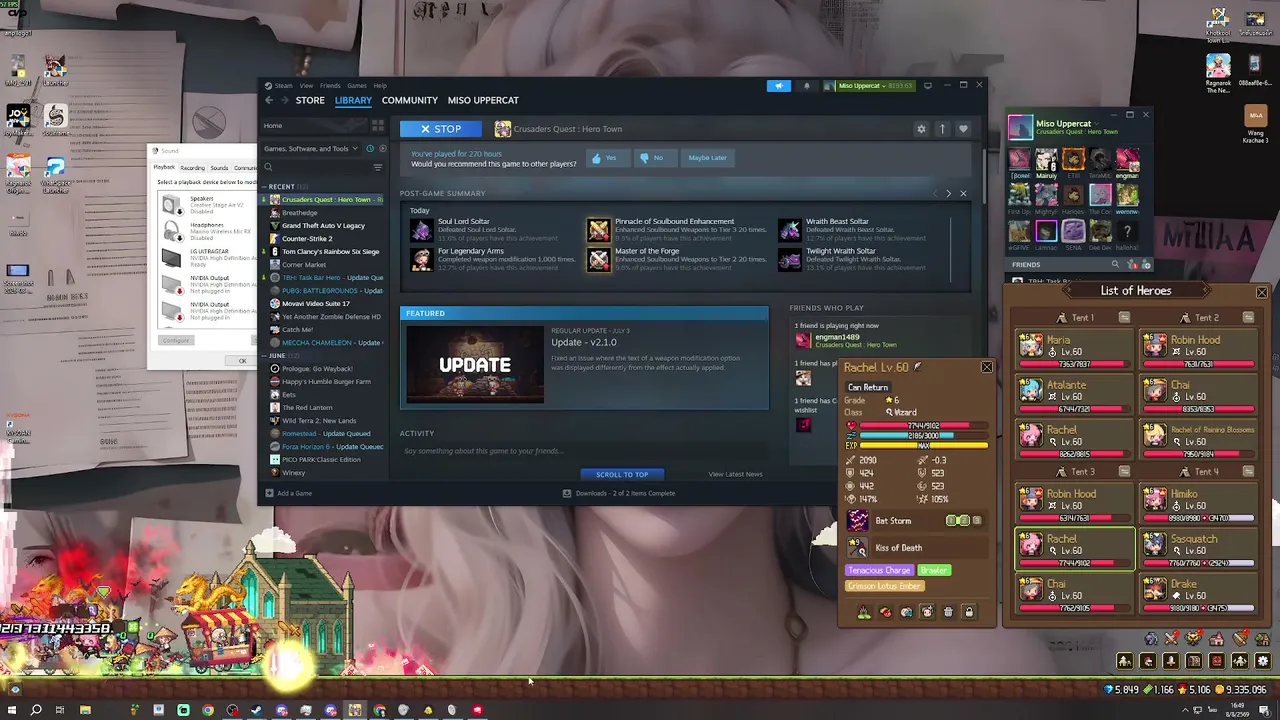Click the Tenacious Charge trait tag

tap(879, 570)
